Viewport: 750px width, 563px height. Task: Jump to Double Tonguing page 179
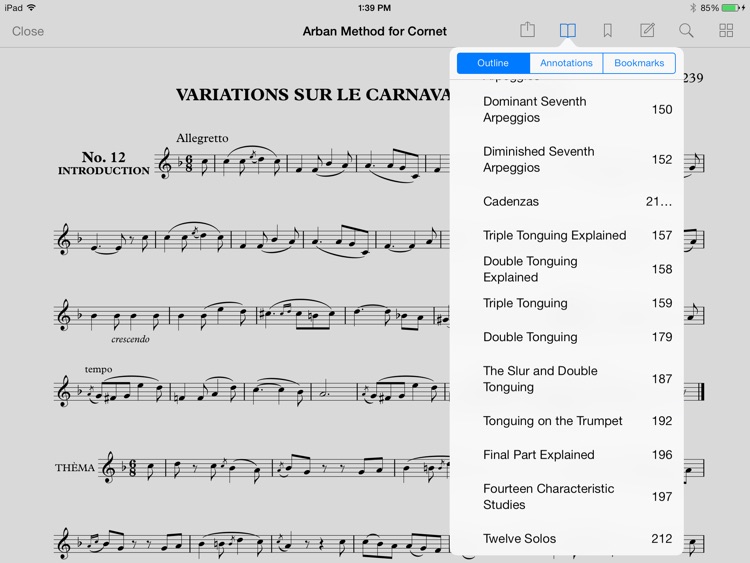click(x=567, y=337)
